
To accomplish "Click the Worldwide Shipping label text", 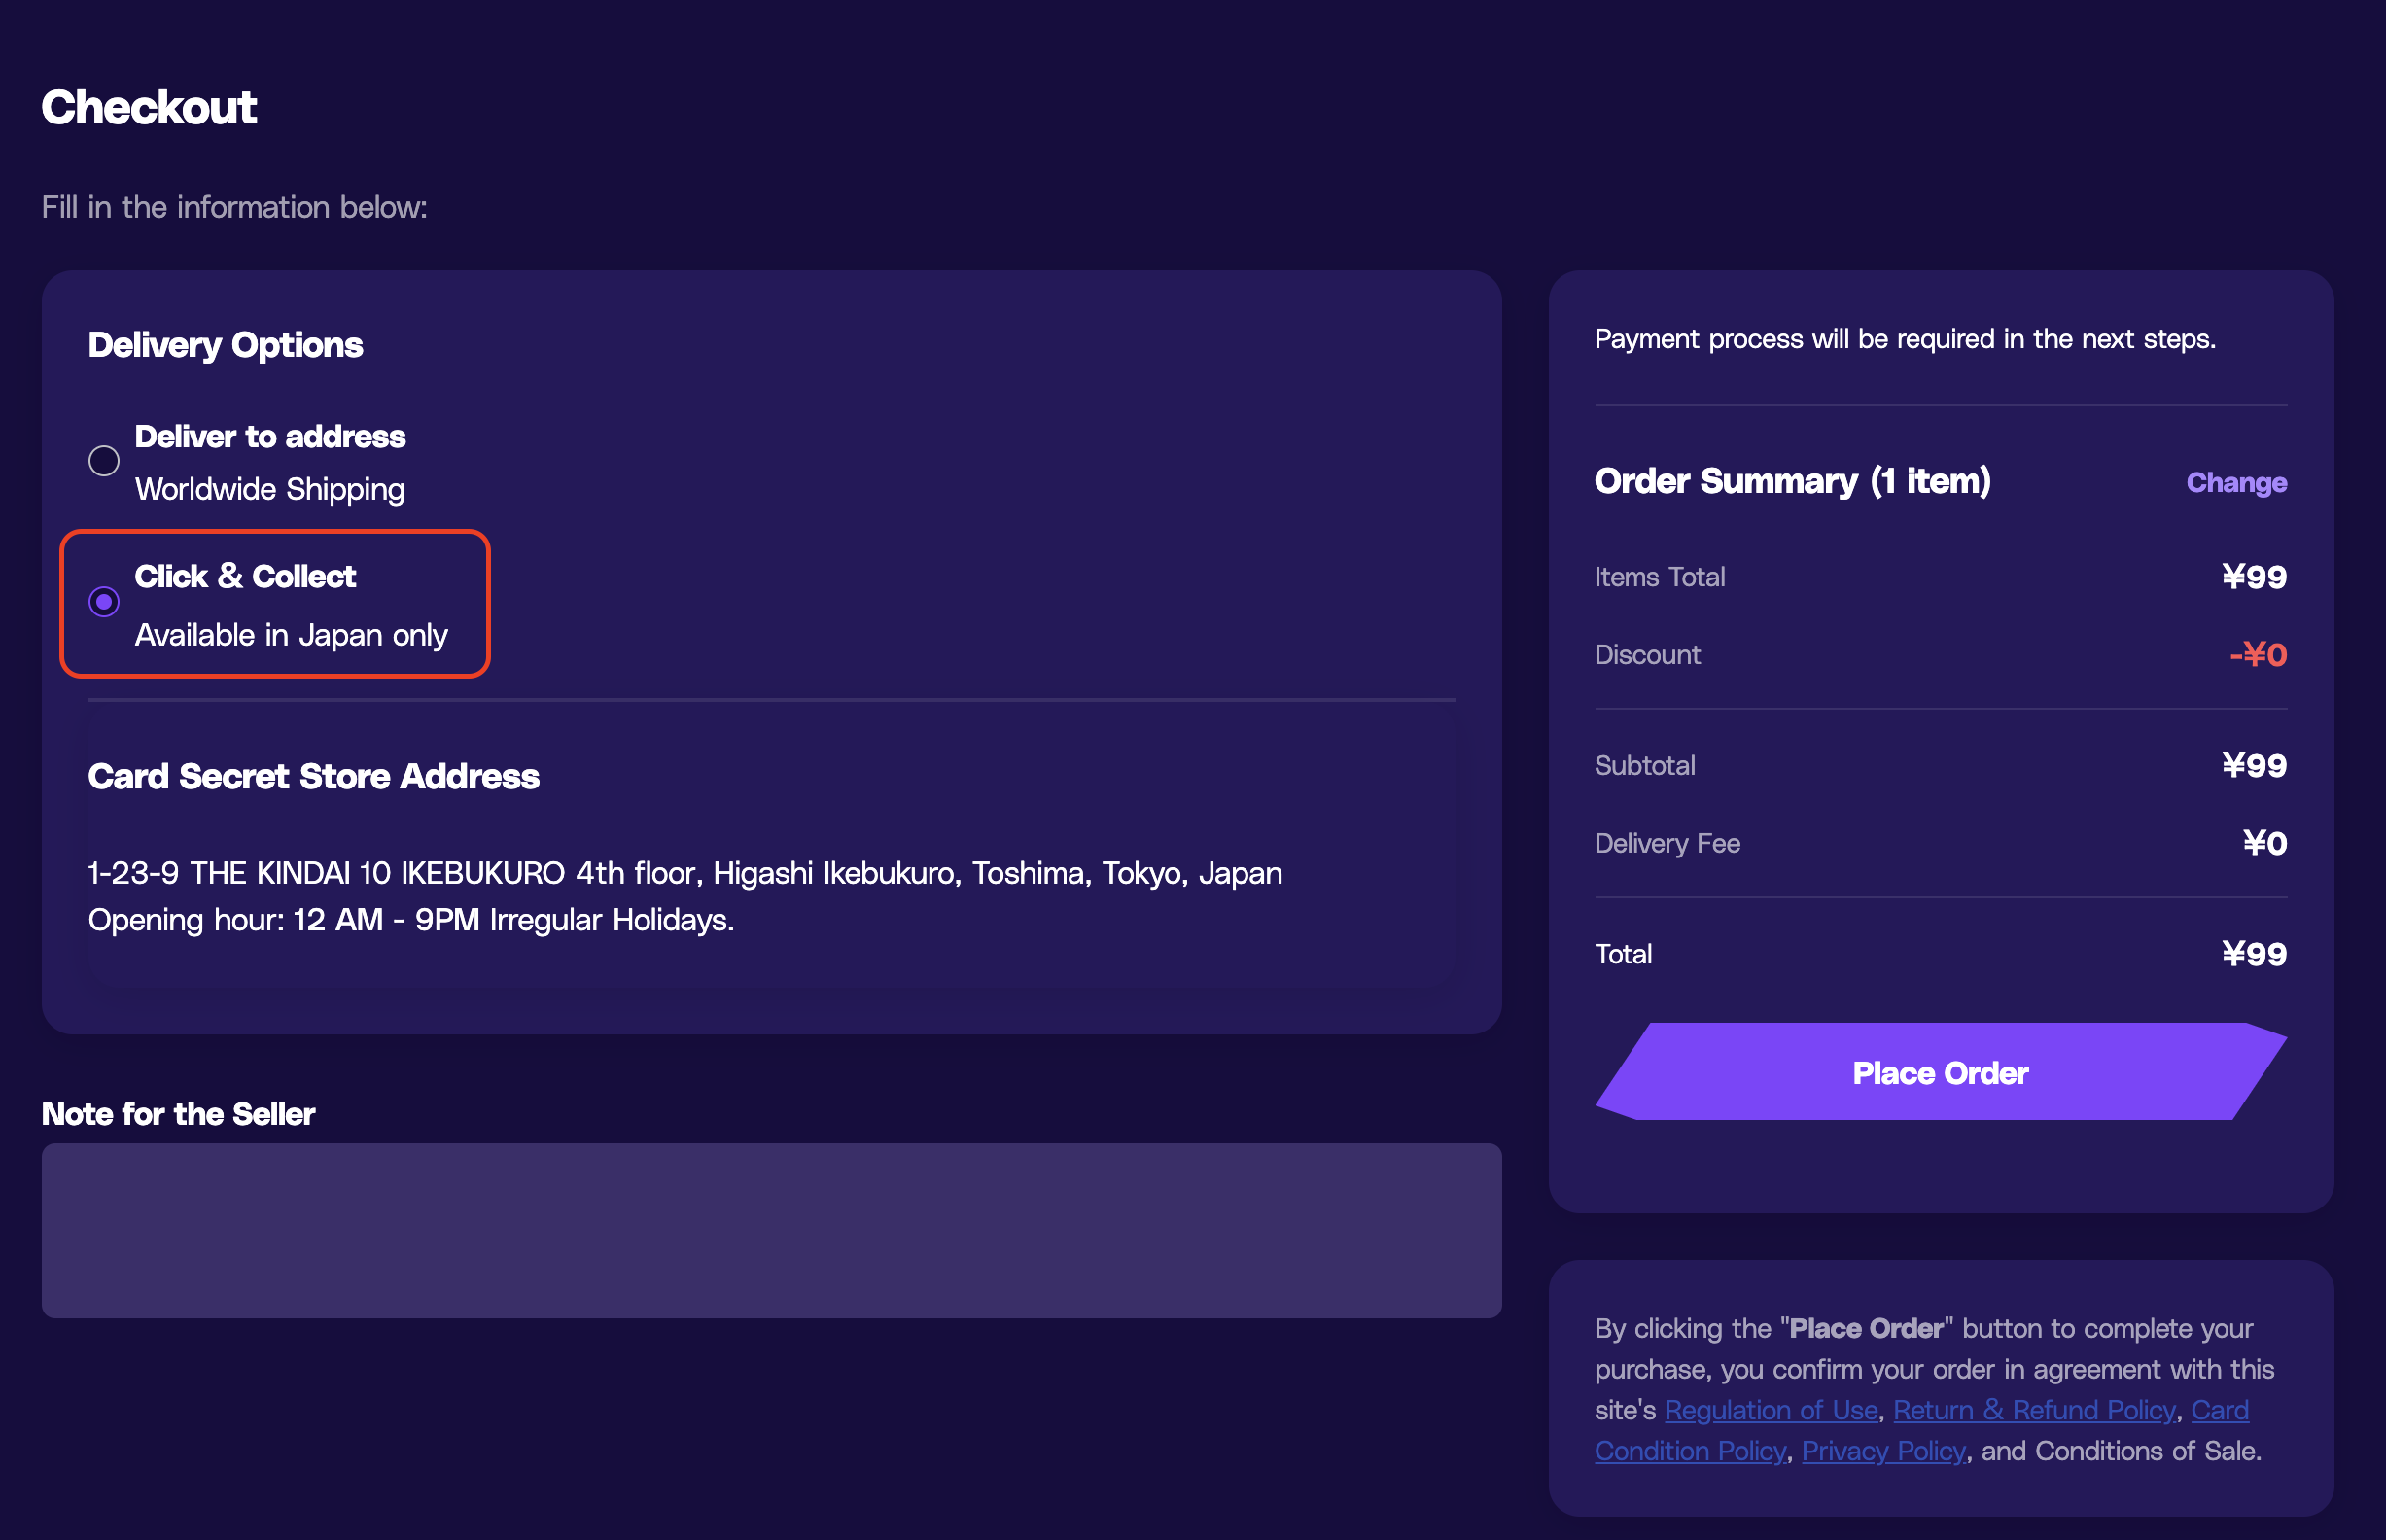I will [x=270, y=489].
